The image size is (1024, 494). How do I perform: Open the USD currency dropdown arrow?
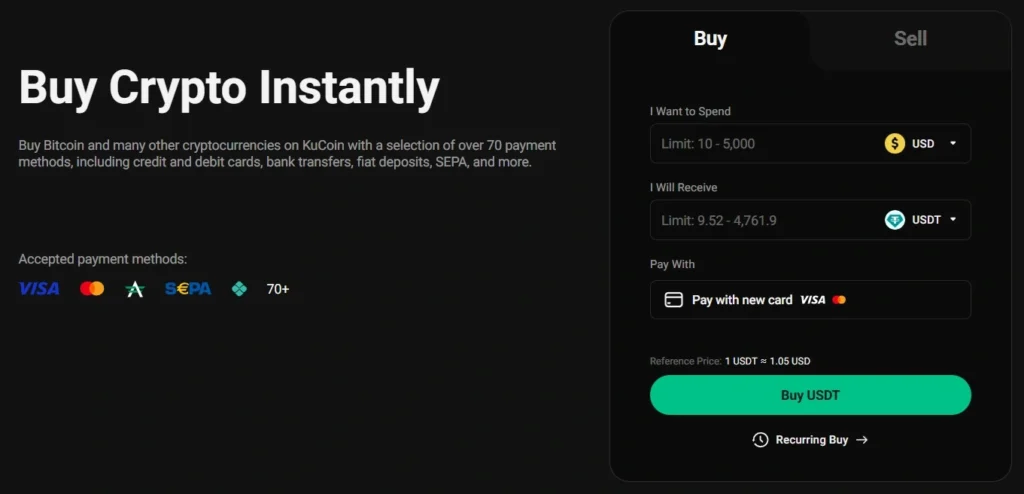(953, 144)
